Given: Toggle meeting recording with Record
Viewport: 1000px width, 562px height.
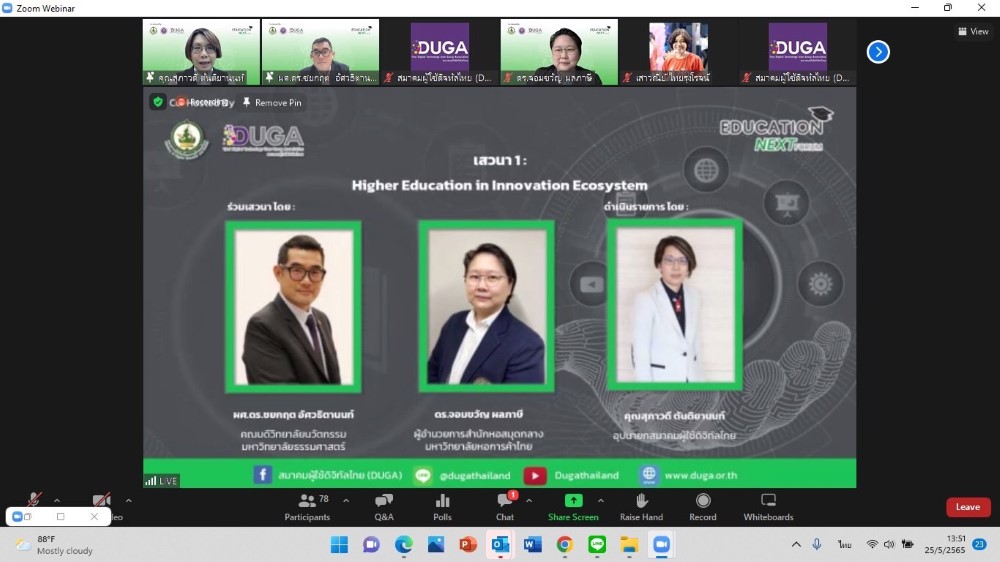Looking at the screenshot, I should (x=703, y=506).
